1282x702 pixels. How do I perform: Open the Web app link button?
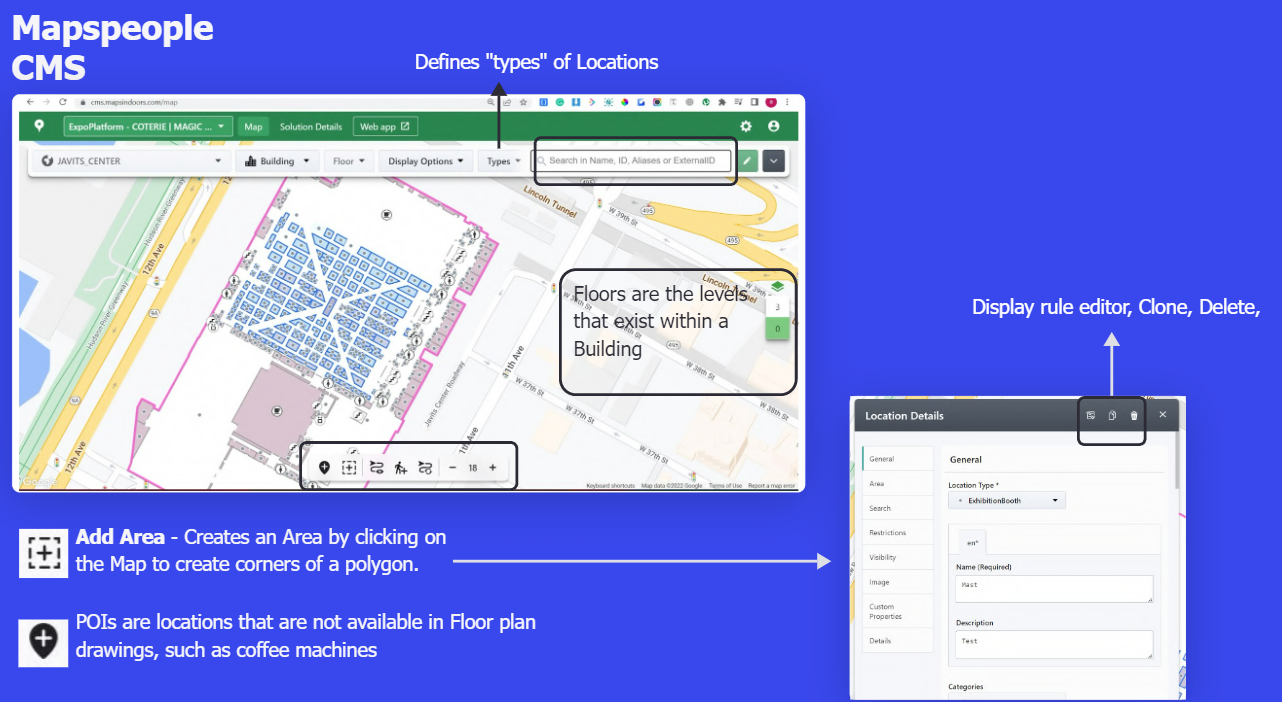tap(385, 127)
